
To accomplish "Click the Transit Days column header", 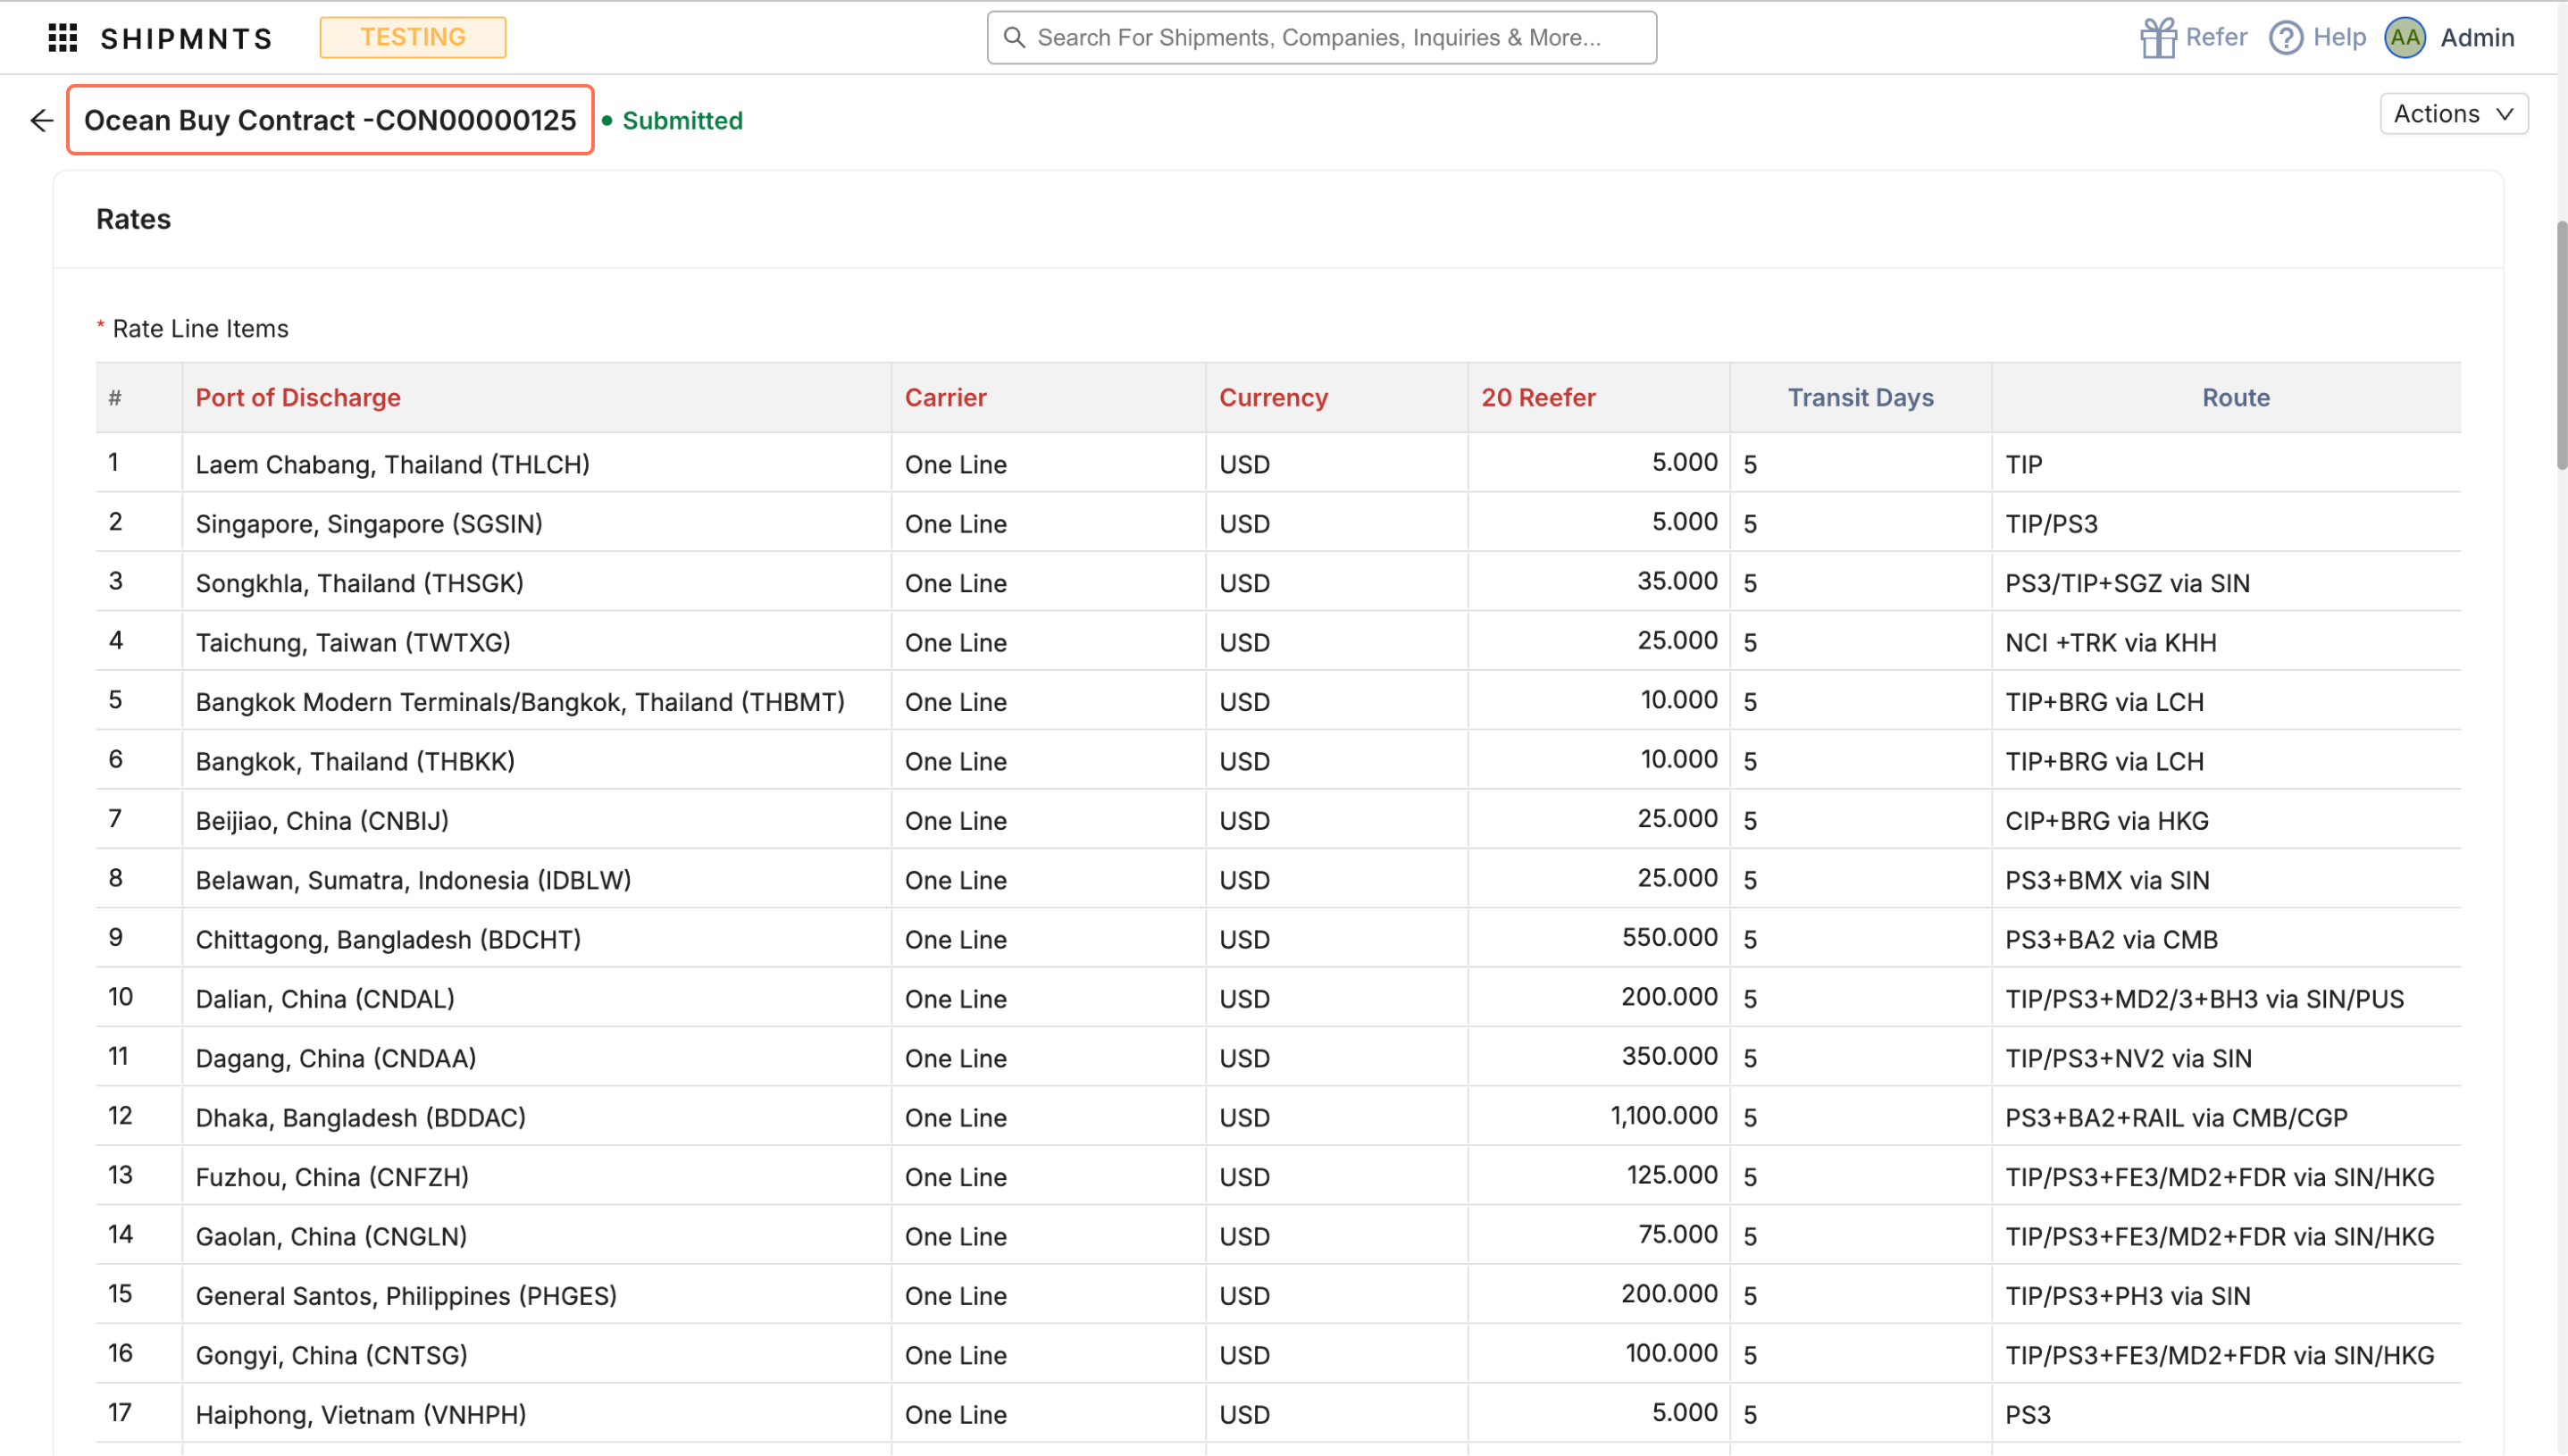I will (x=1860, y=398).
